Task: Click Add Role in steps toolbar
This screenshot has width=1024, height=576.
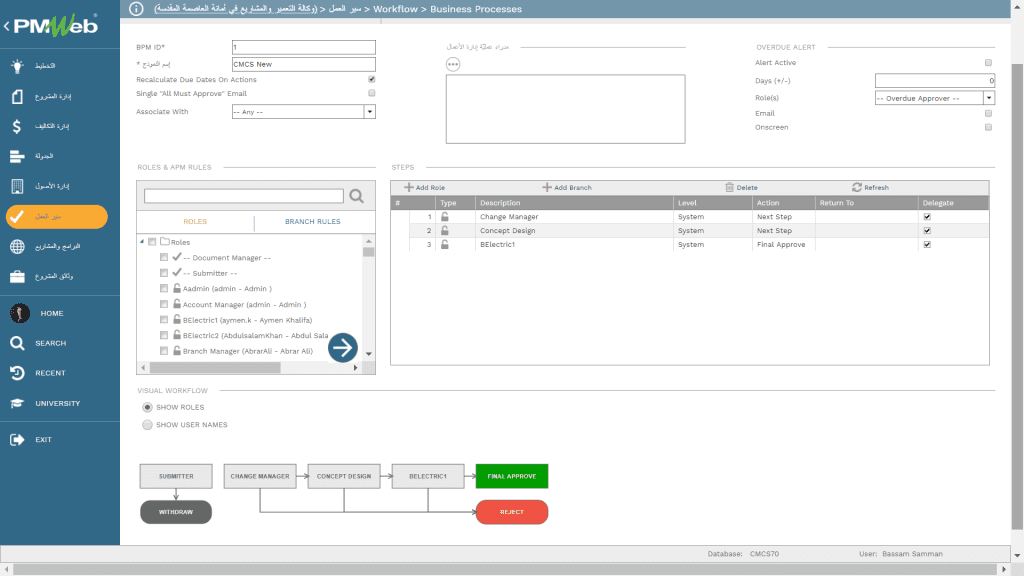Action: coord(424,187)
